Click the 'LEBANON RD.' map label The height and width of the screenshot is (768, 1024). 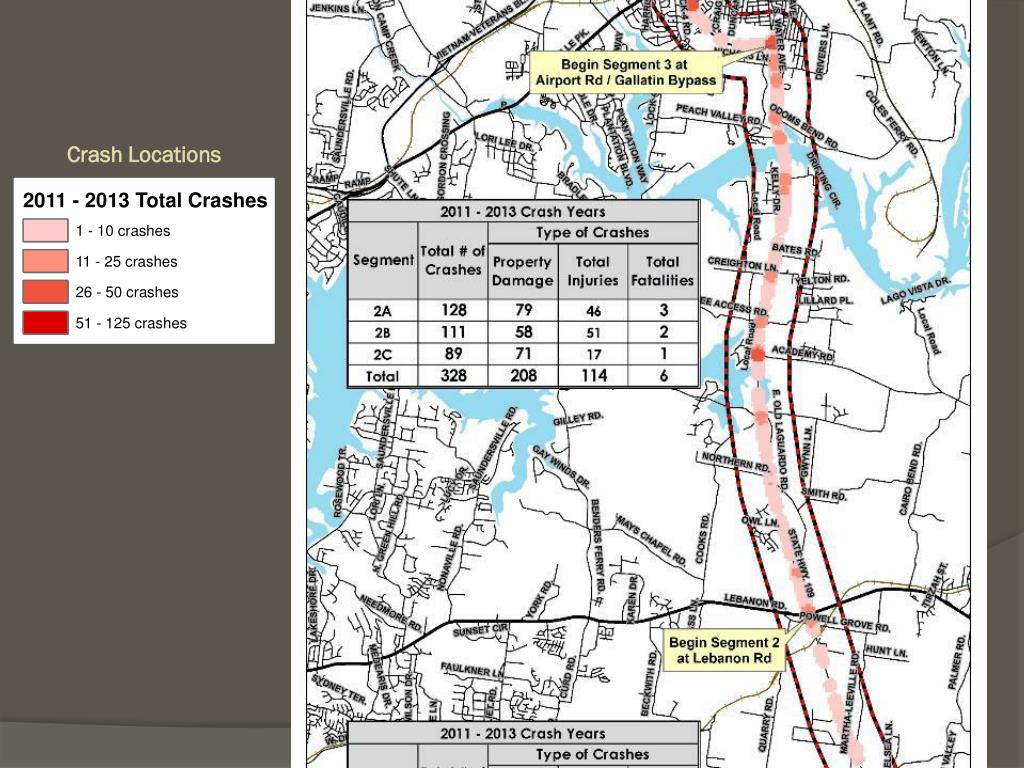click(755, 601)
